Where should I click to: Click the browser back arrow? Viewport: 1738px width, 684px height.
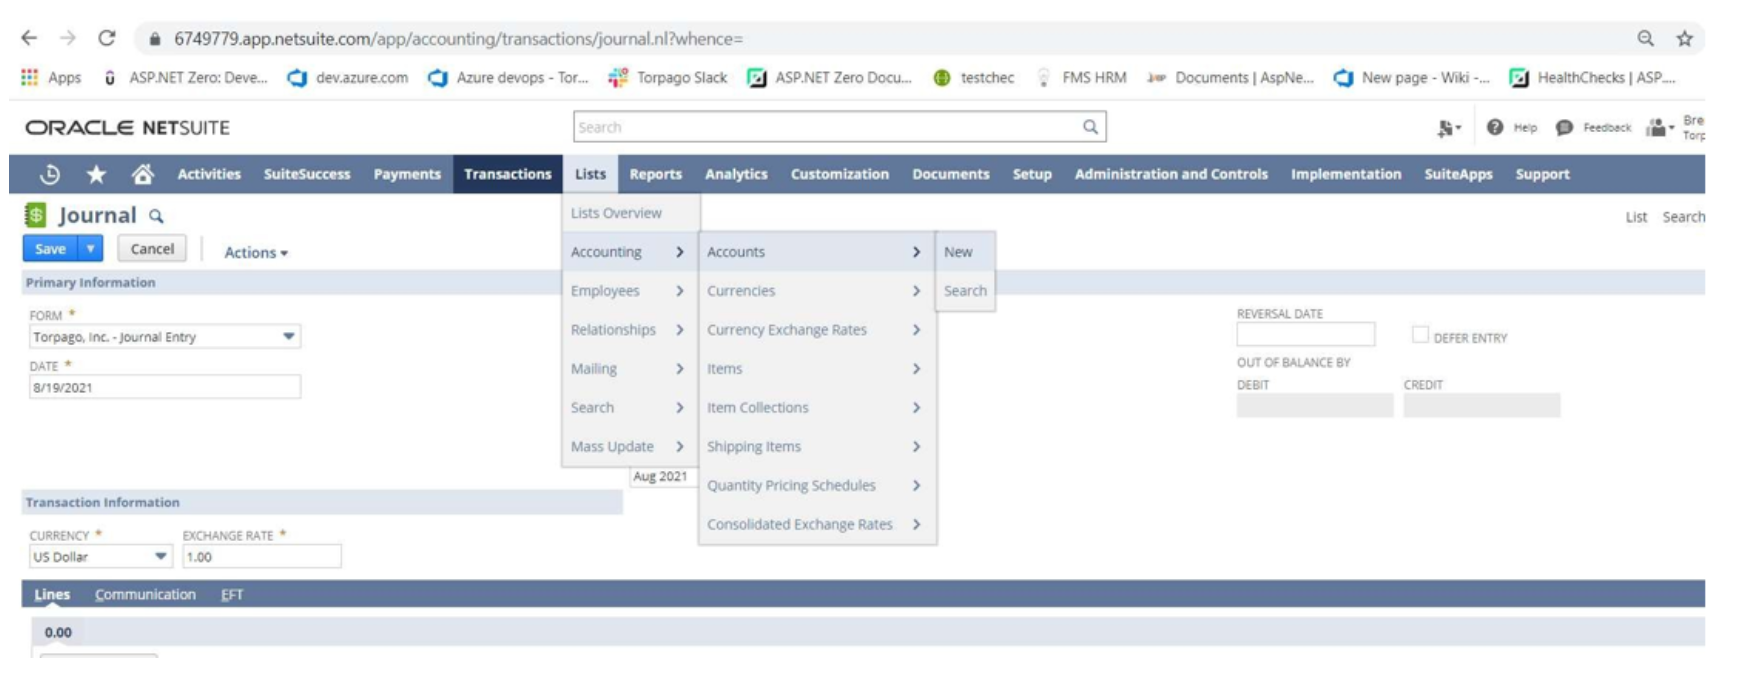click(29, 38)
